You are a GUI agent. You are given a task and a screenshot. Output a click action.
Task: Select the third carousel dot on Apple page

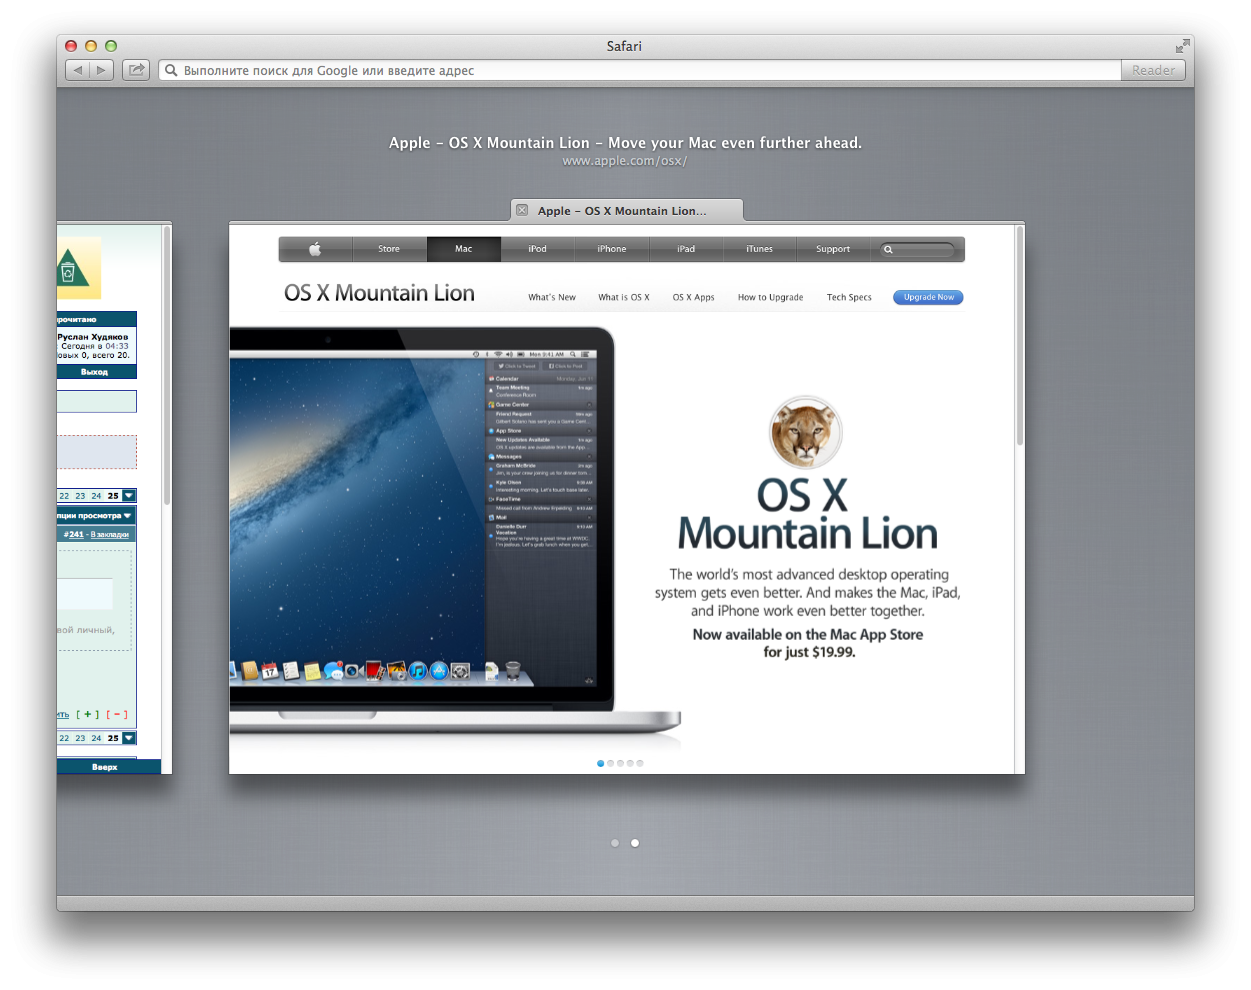pos(620,763)
